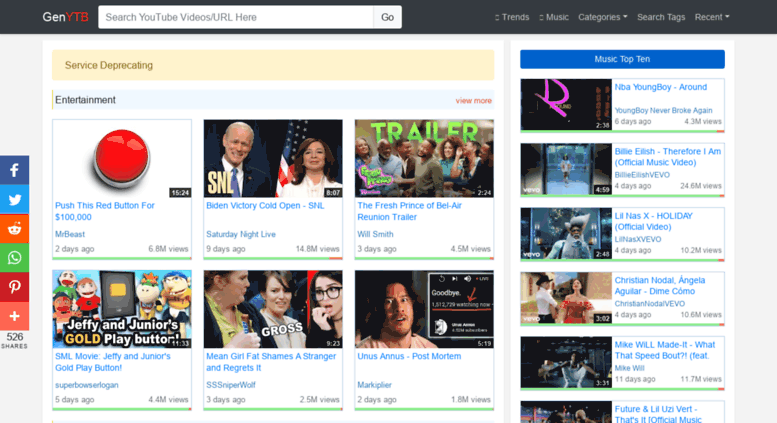Viewport: 777px width, 423px height.
Task: Open Mike WiLL Made-It video thumbnail
Action: [566, 362]
